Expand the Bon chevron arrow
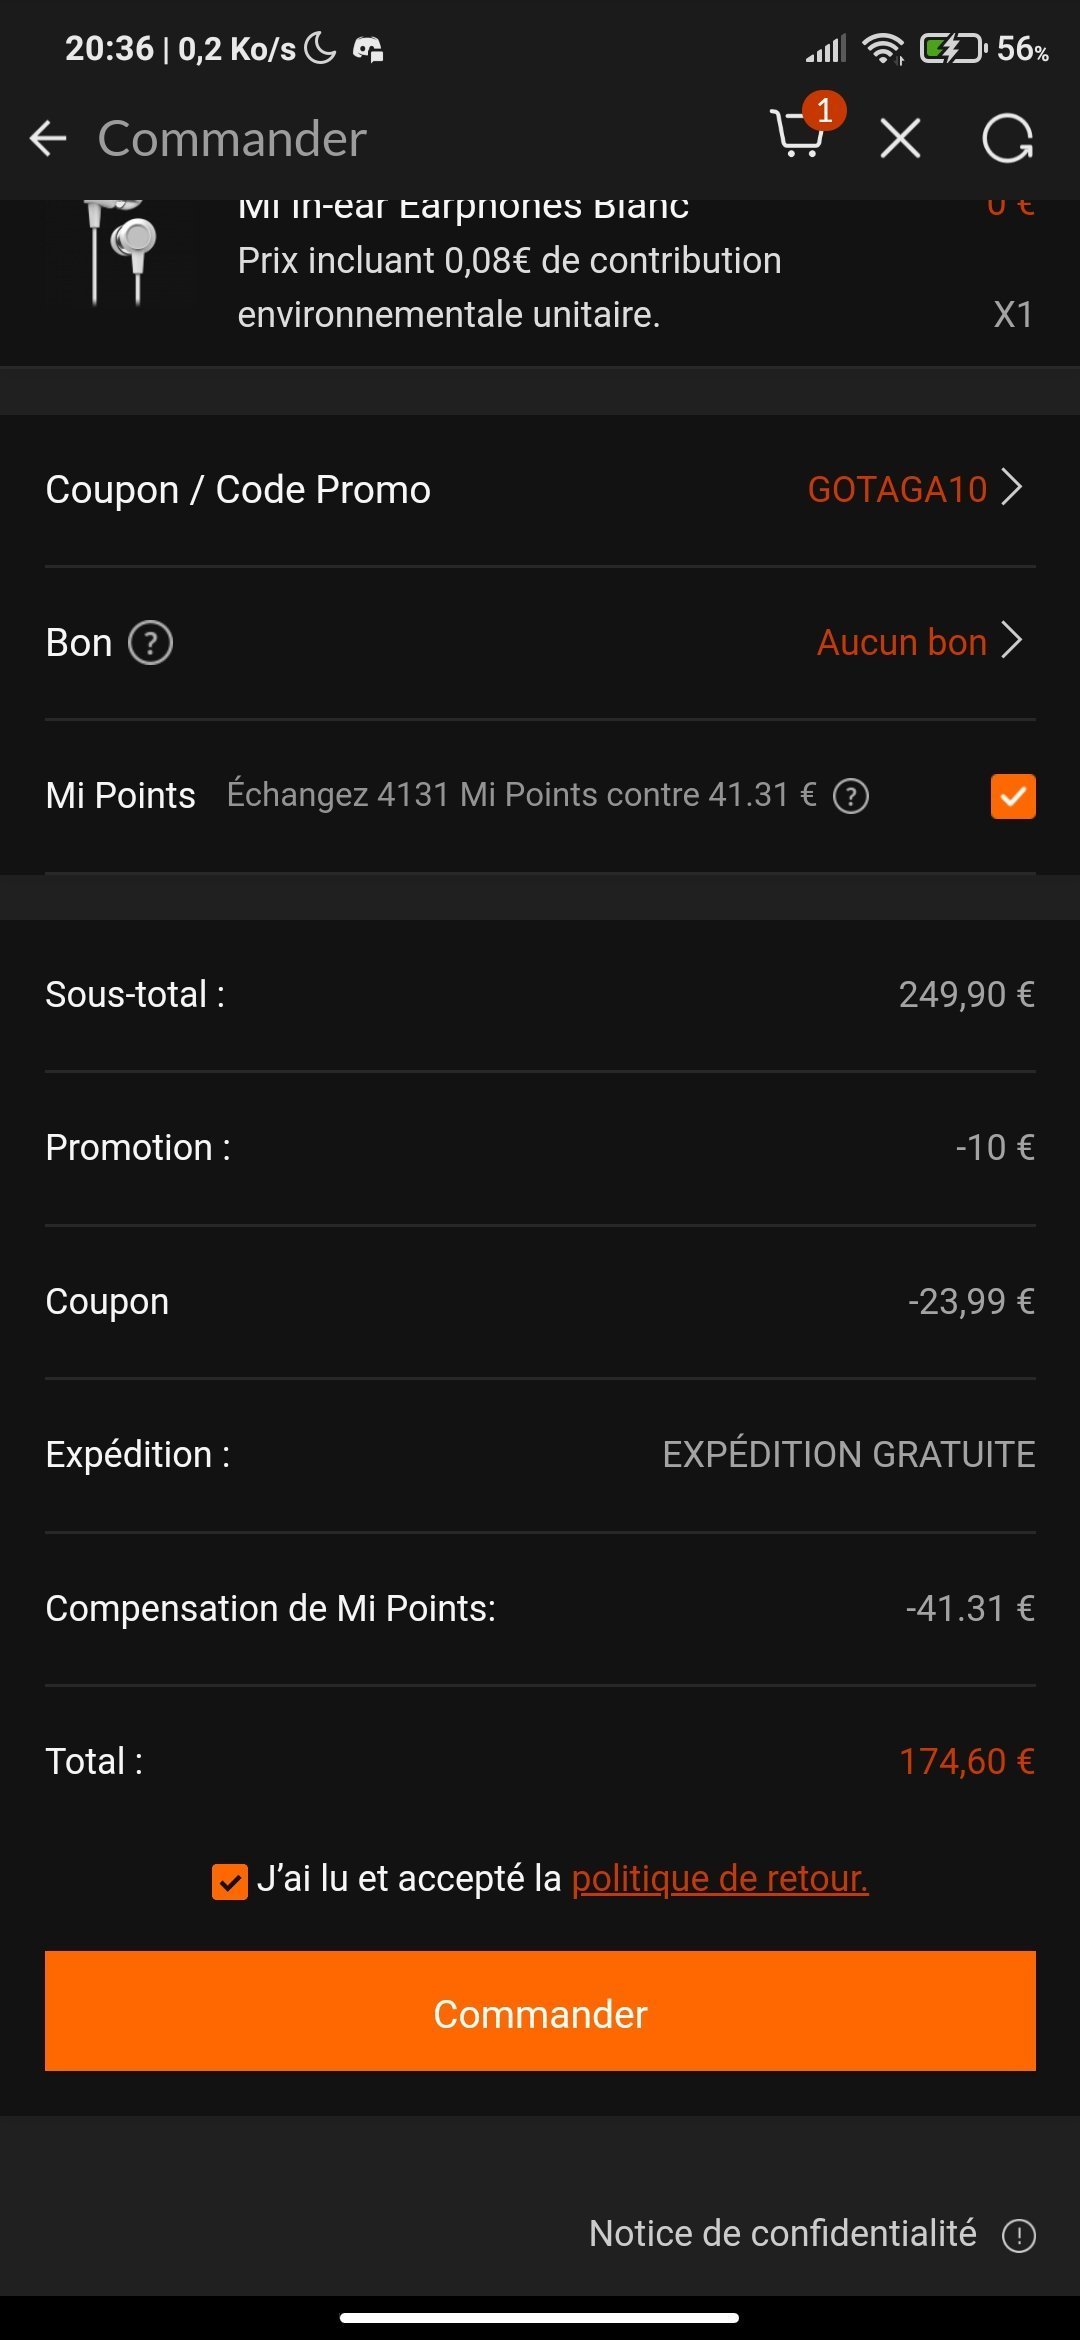Image resolution: width=1080 pixels, height=2340 pixels. (1013, 641)
